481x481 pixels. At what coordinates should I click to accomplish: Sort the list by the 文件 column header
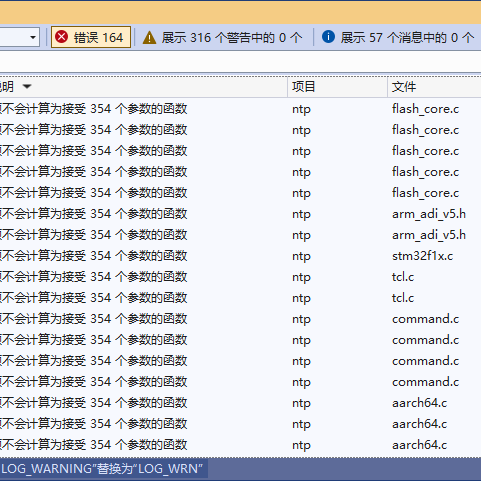tap(434, 87)
